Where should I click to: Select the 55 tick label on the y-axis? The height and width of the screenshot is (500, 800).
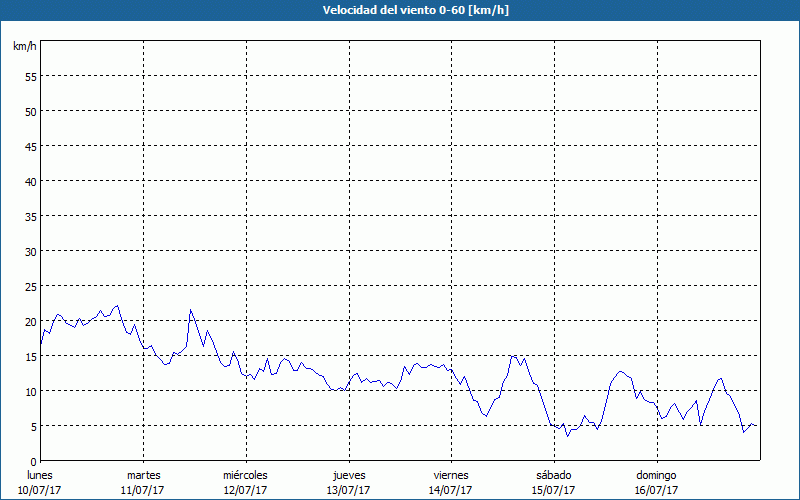point(30,76)
